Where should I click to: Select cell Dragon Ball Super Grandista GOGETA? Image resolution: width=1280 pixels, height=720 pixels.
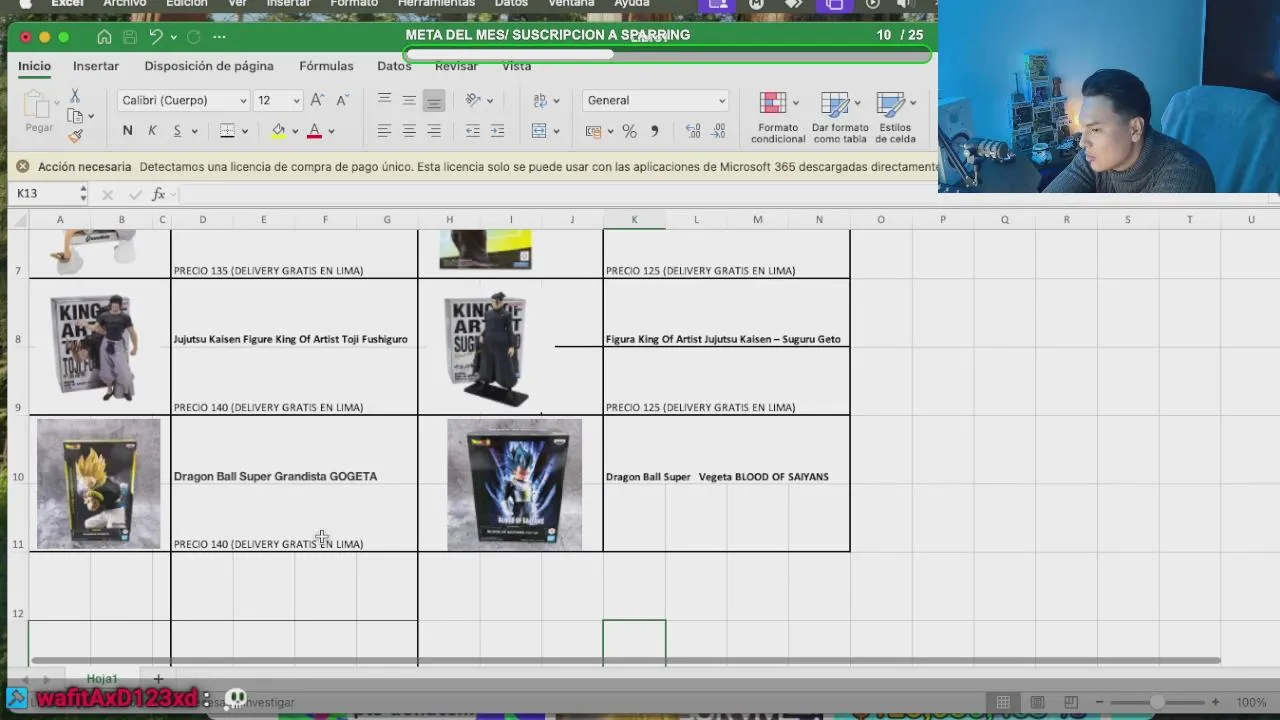point(275,476)
